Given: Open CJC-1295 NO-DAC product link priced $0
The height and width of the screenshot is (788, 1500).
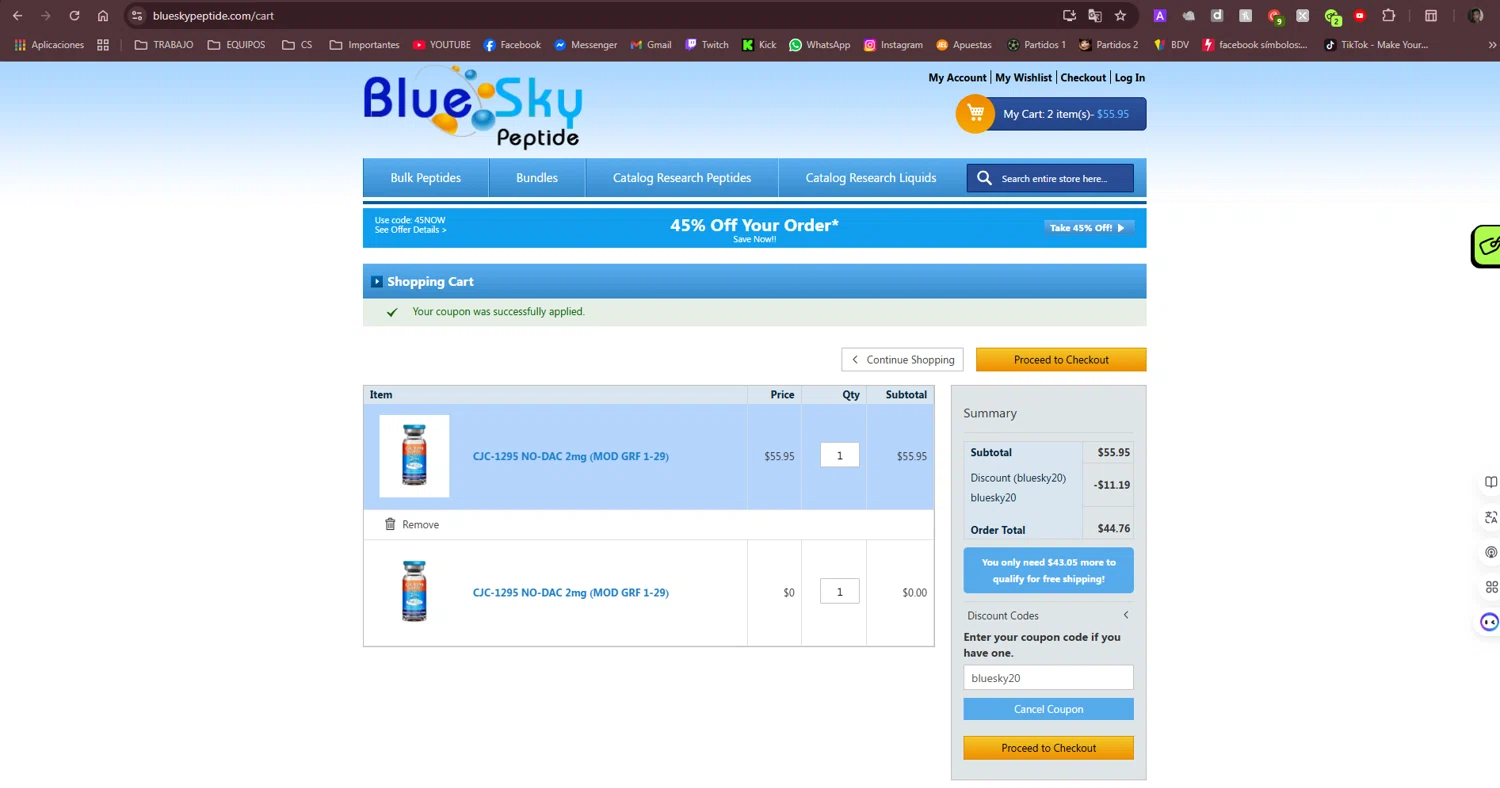Looking at the screenshot, I should tap(570, 592).
